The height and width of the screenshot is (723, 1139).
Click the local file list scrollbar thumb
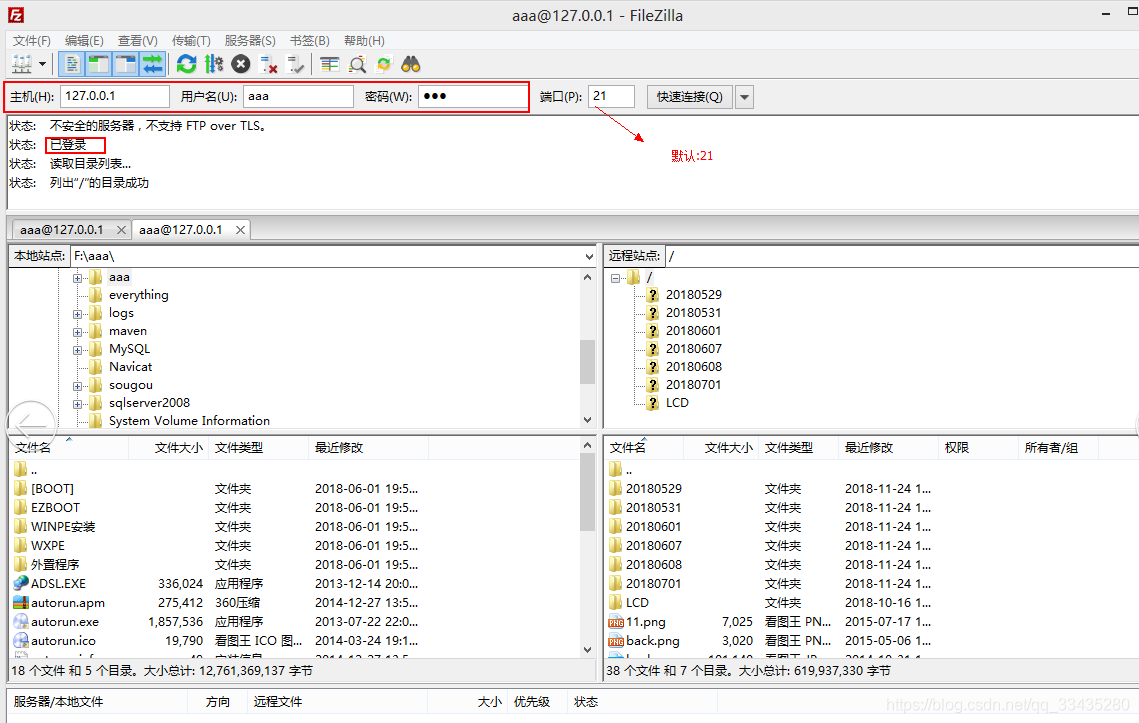pyautogui.click(x=588, y=494)
